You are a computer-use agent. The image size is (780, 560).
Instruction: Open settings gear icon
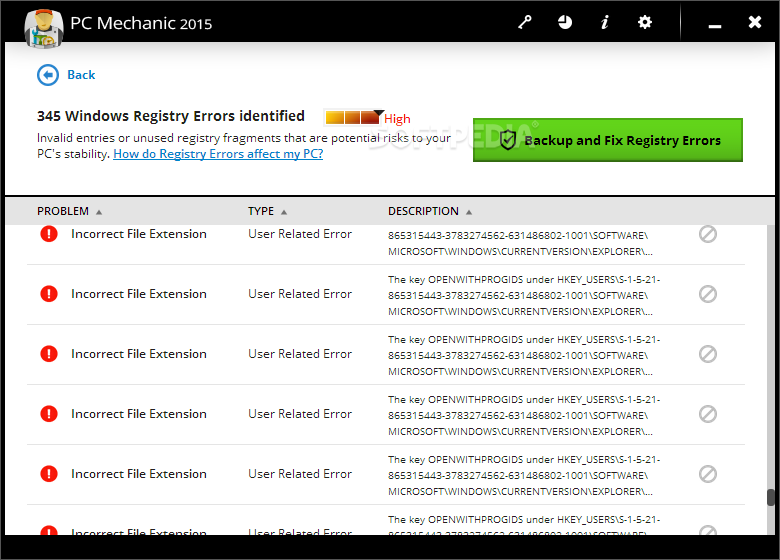click(x=645, y=22)
